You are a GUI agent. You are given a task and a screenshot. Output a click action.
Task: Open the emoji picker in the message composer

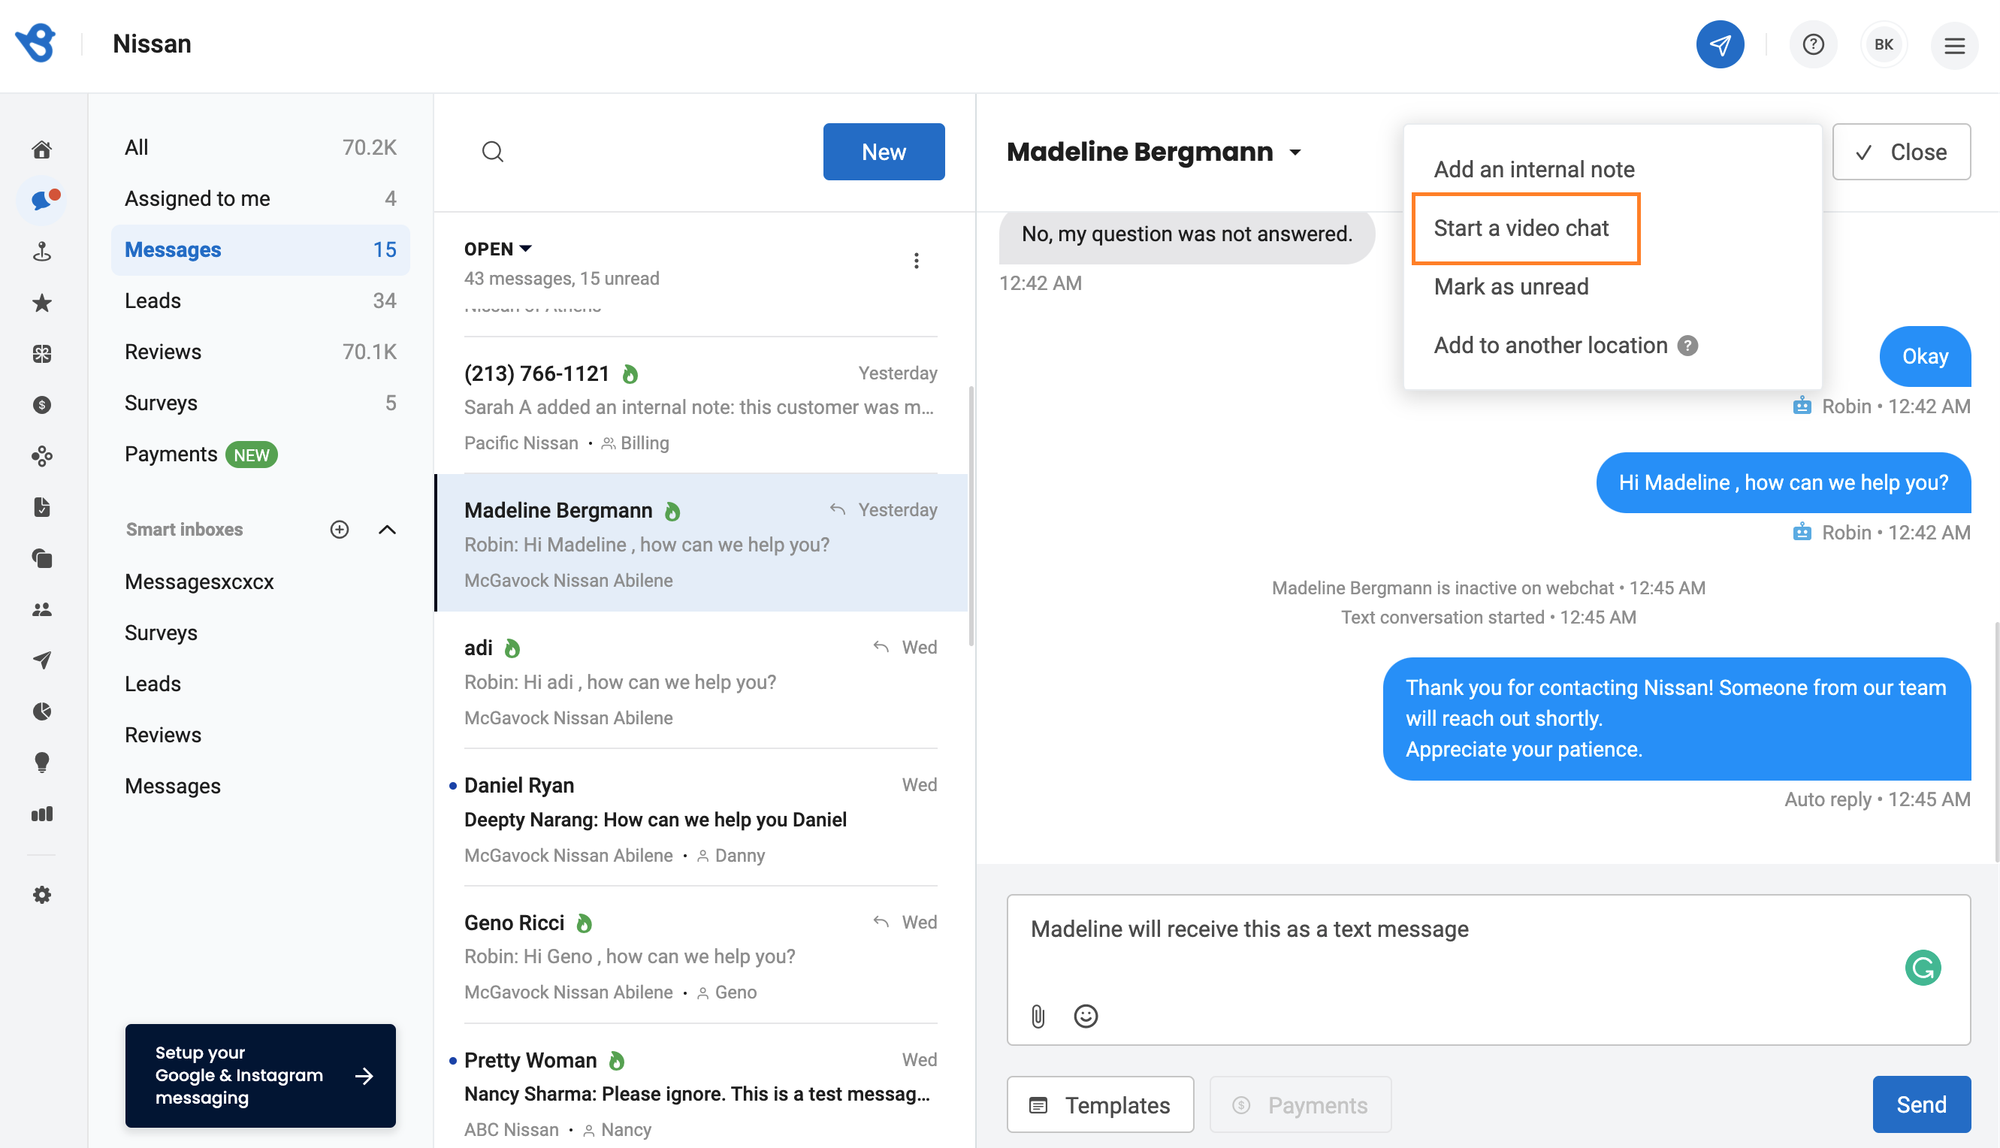[1086, 1016]
